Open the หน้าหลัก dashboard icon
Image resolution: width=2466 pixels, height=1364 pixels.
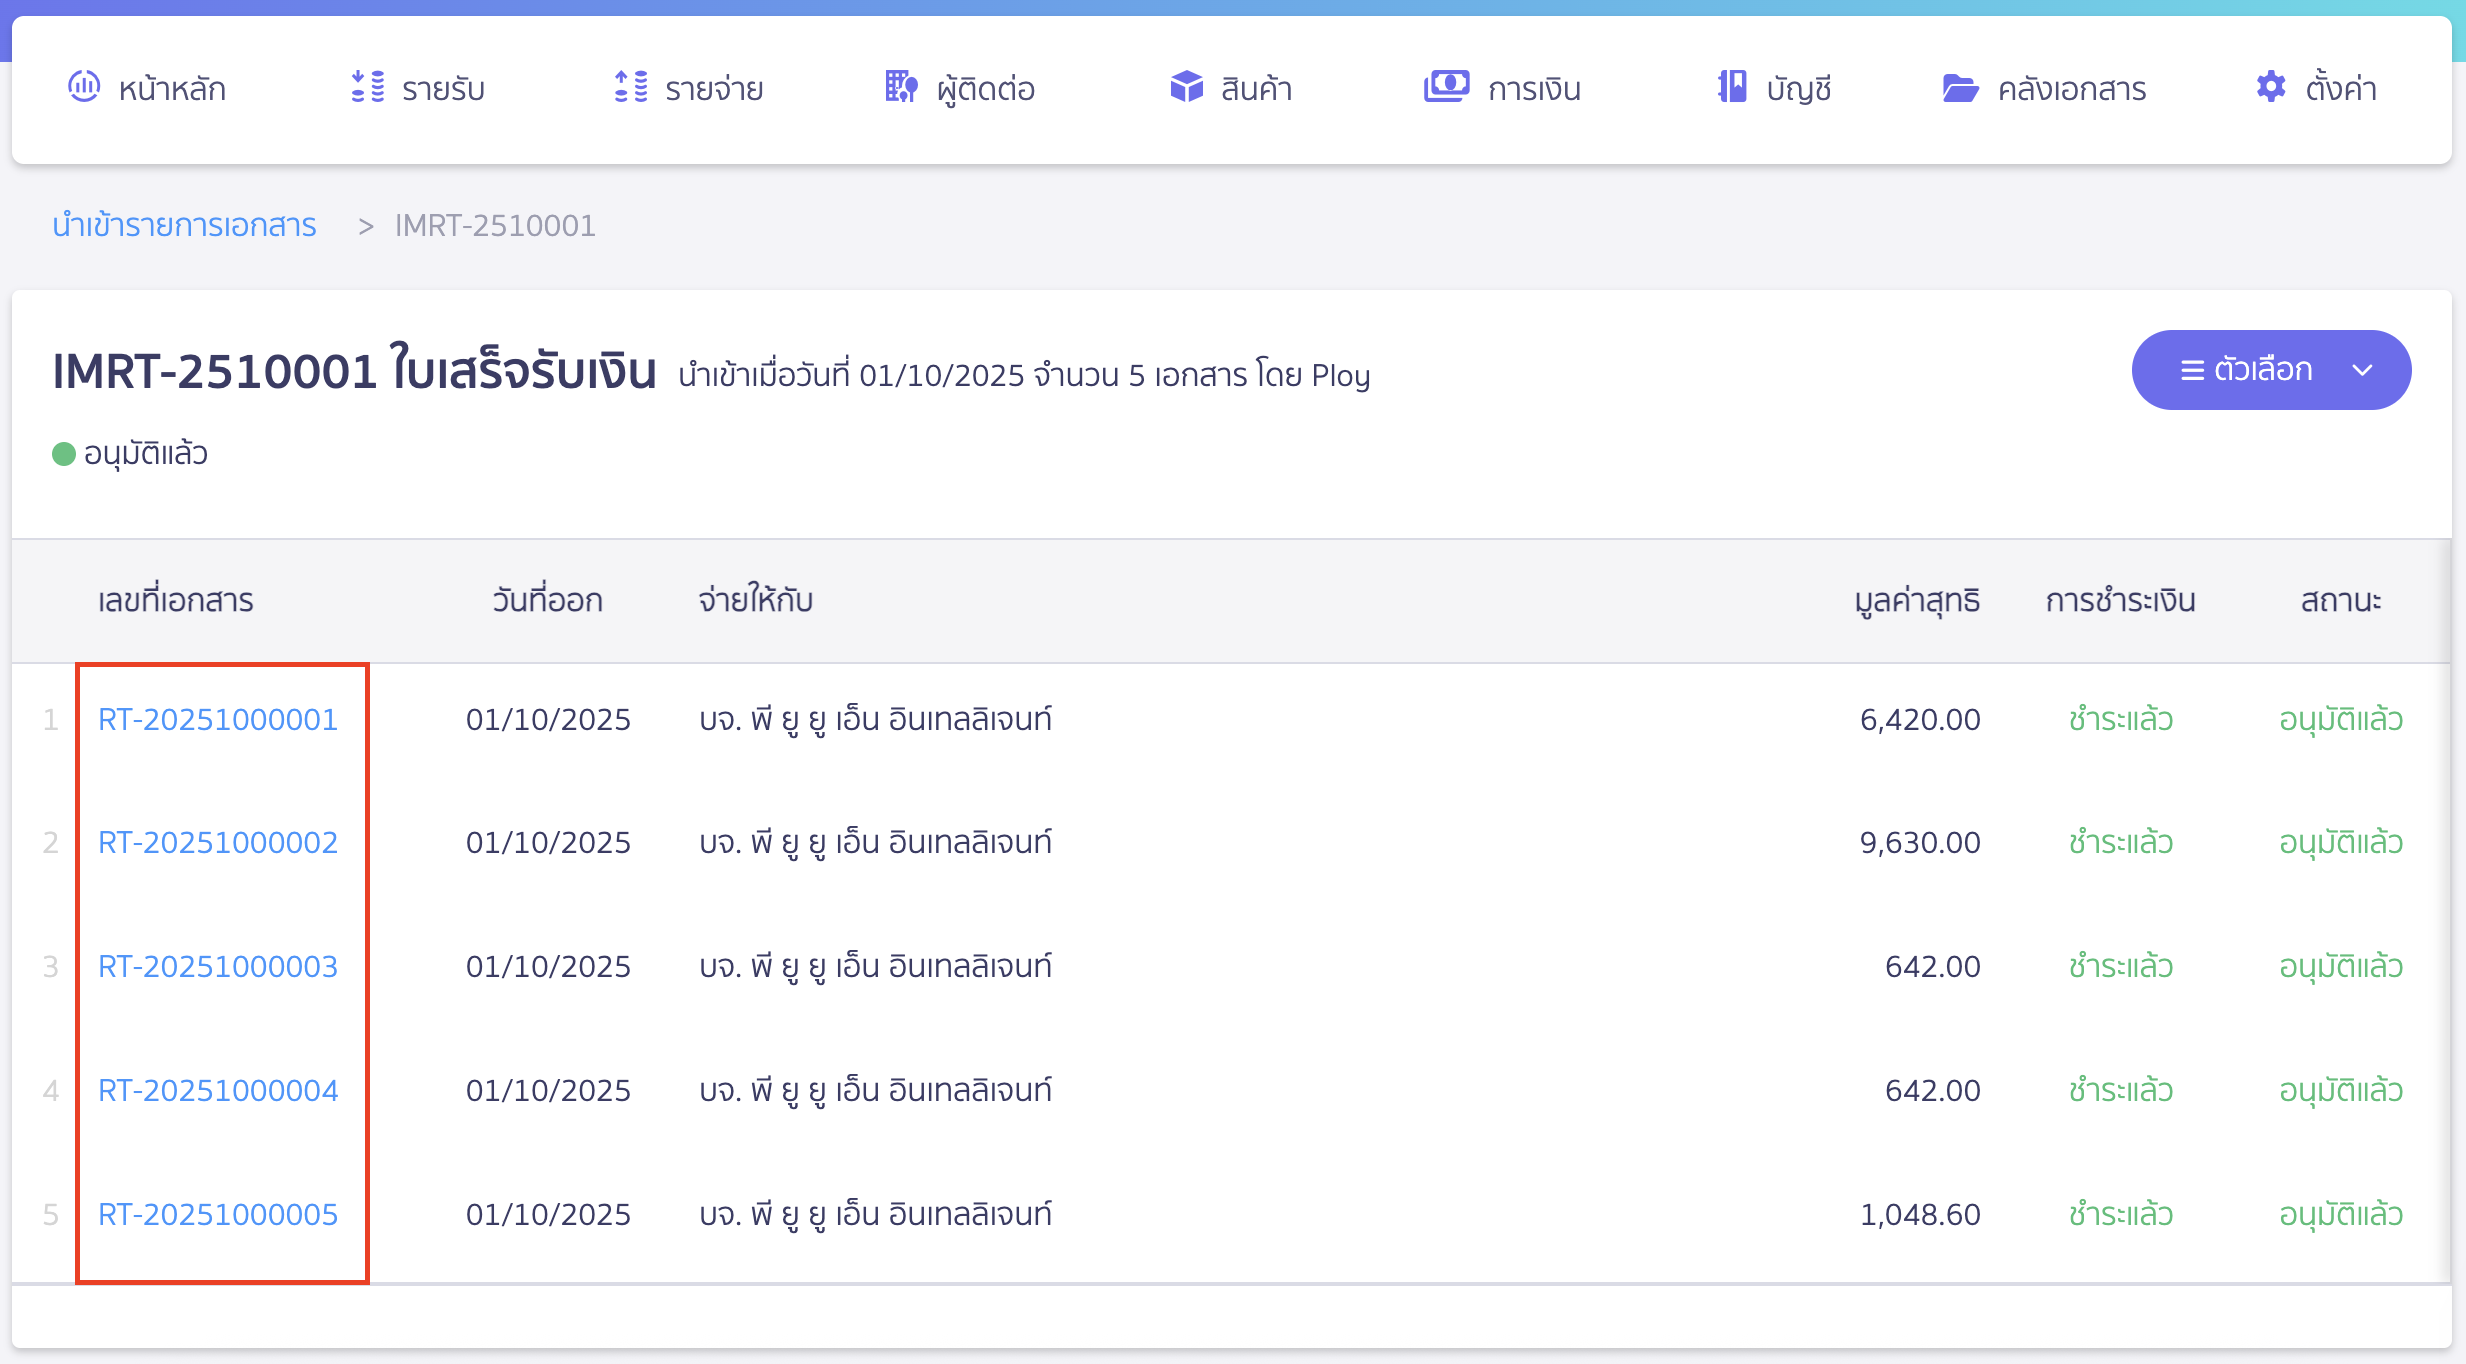tap(83, 88)
